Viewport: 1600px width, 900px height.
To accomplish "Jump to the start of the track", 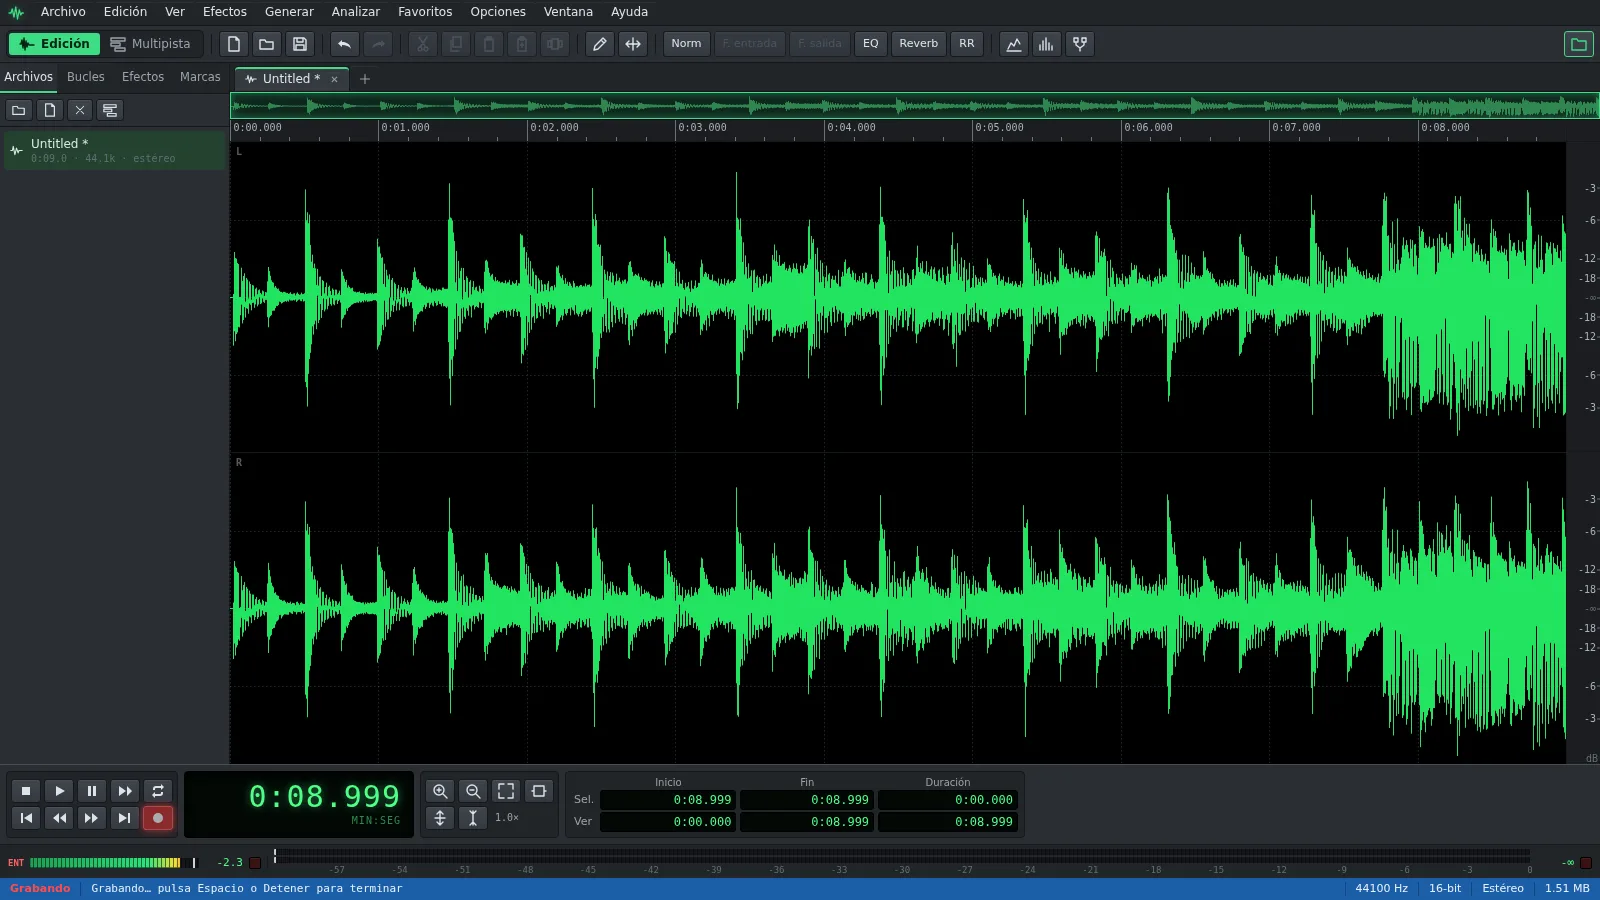I will [27, 818].
